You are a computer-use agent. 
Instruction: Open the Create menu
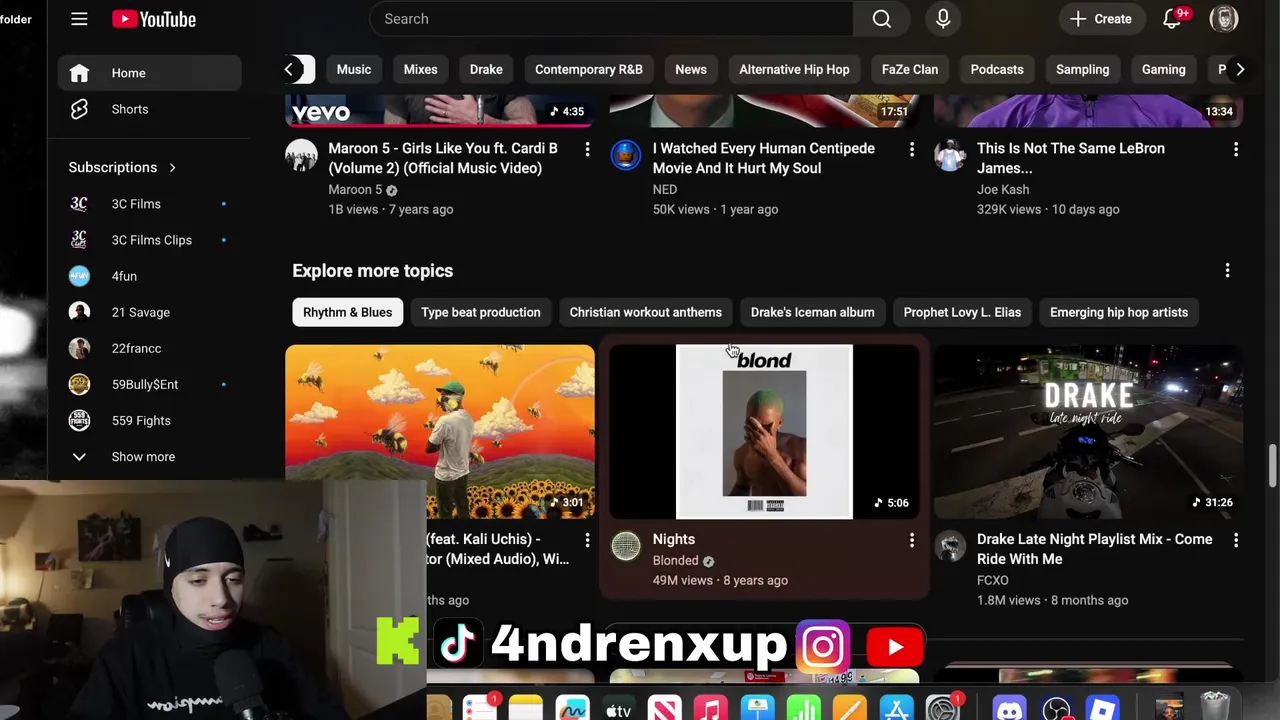point(1101,19)
